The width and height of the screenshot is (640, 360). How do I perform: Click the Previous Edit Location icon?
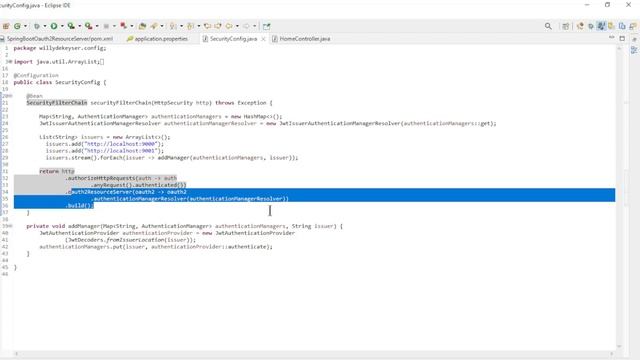coord(207,26)
